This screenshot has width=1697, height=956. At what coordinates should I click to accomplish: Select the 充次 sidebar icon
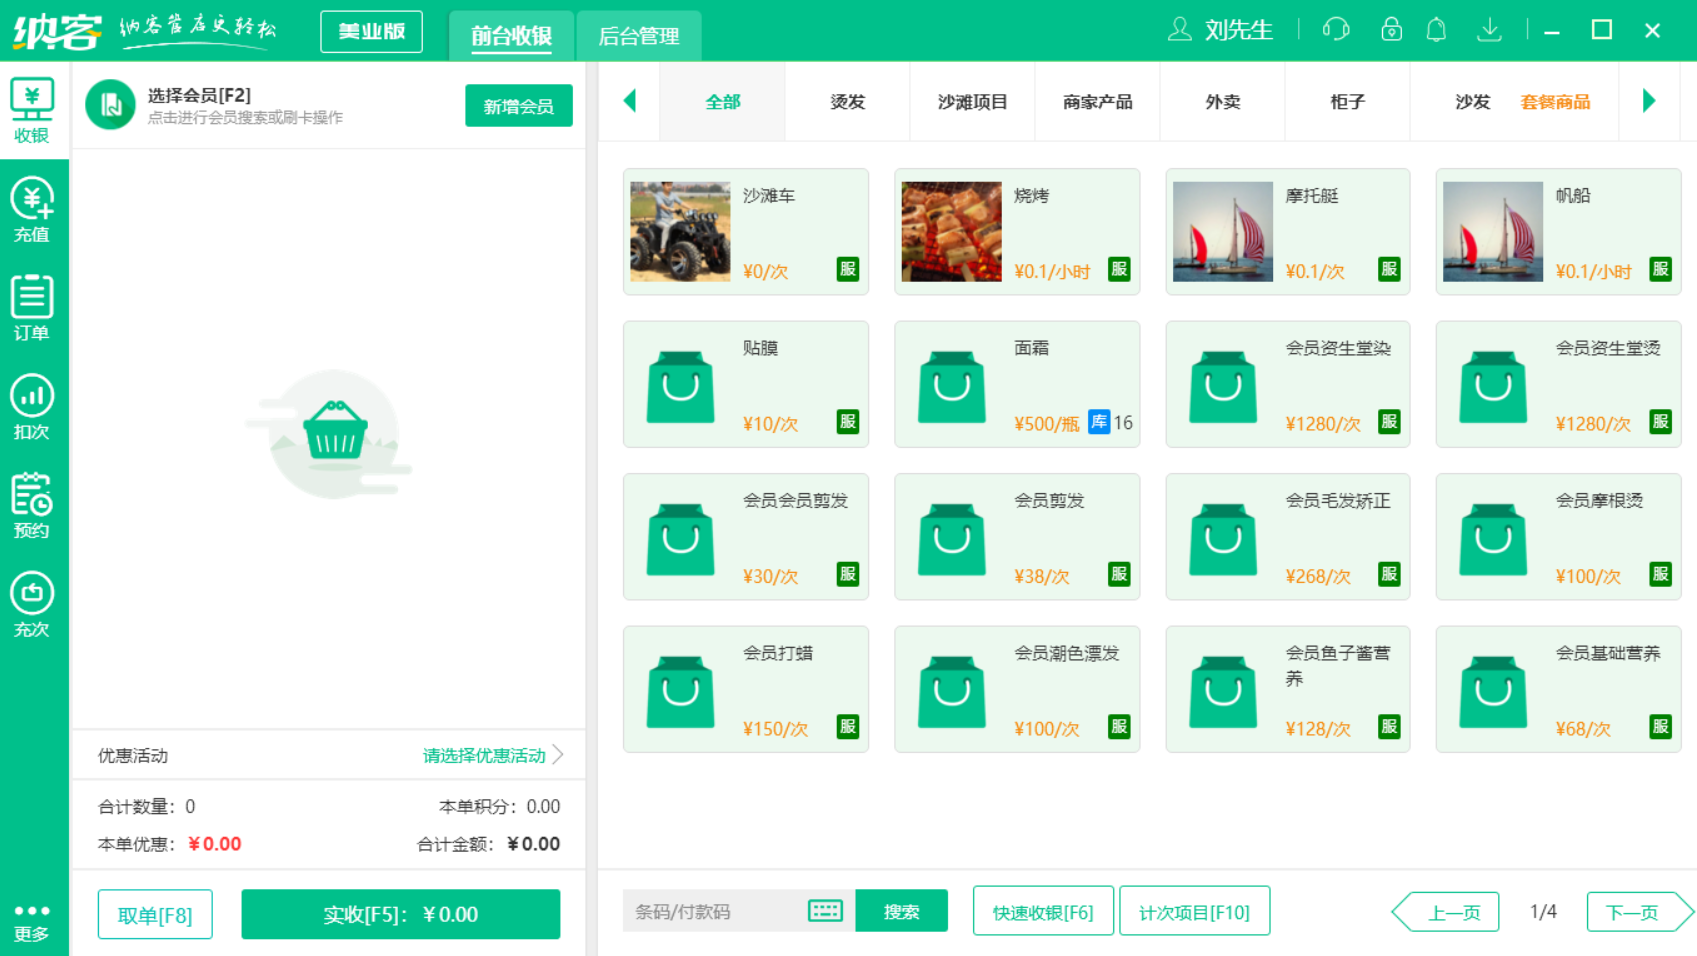[x=33, y=604]
